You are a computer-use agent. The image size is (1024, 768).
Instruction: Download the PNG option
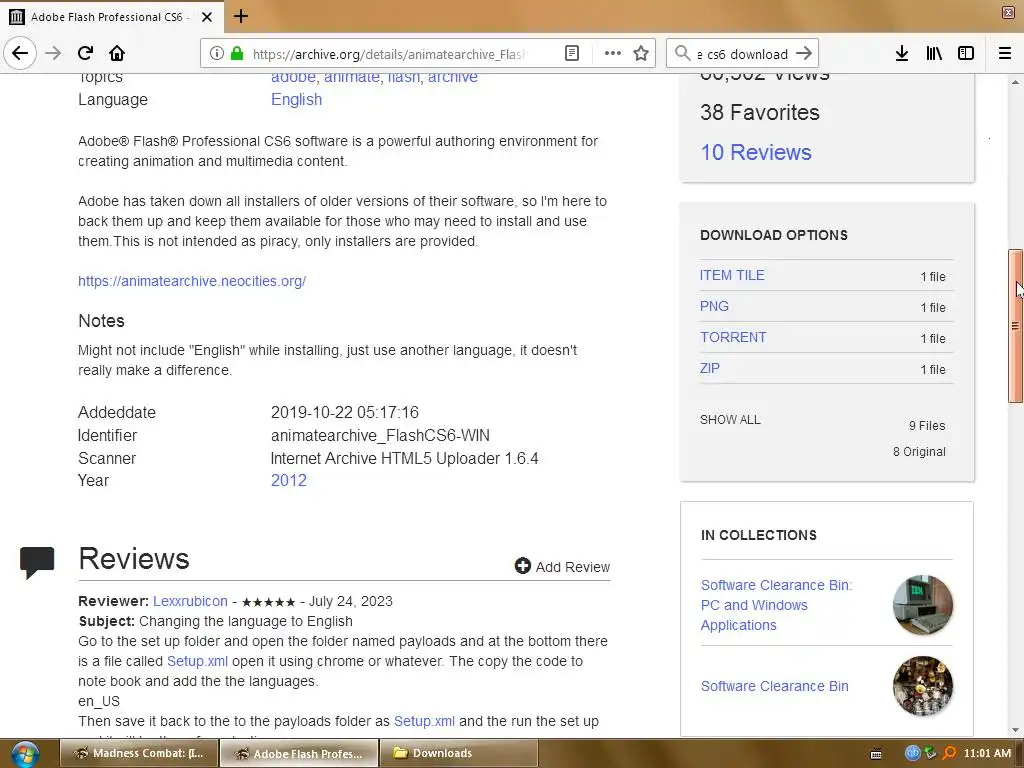[714, 306]
